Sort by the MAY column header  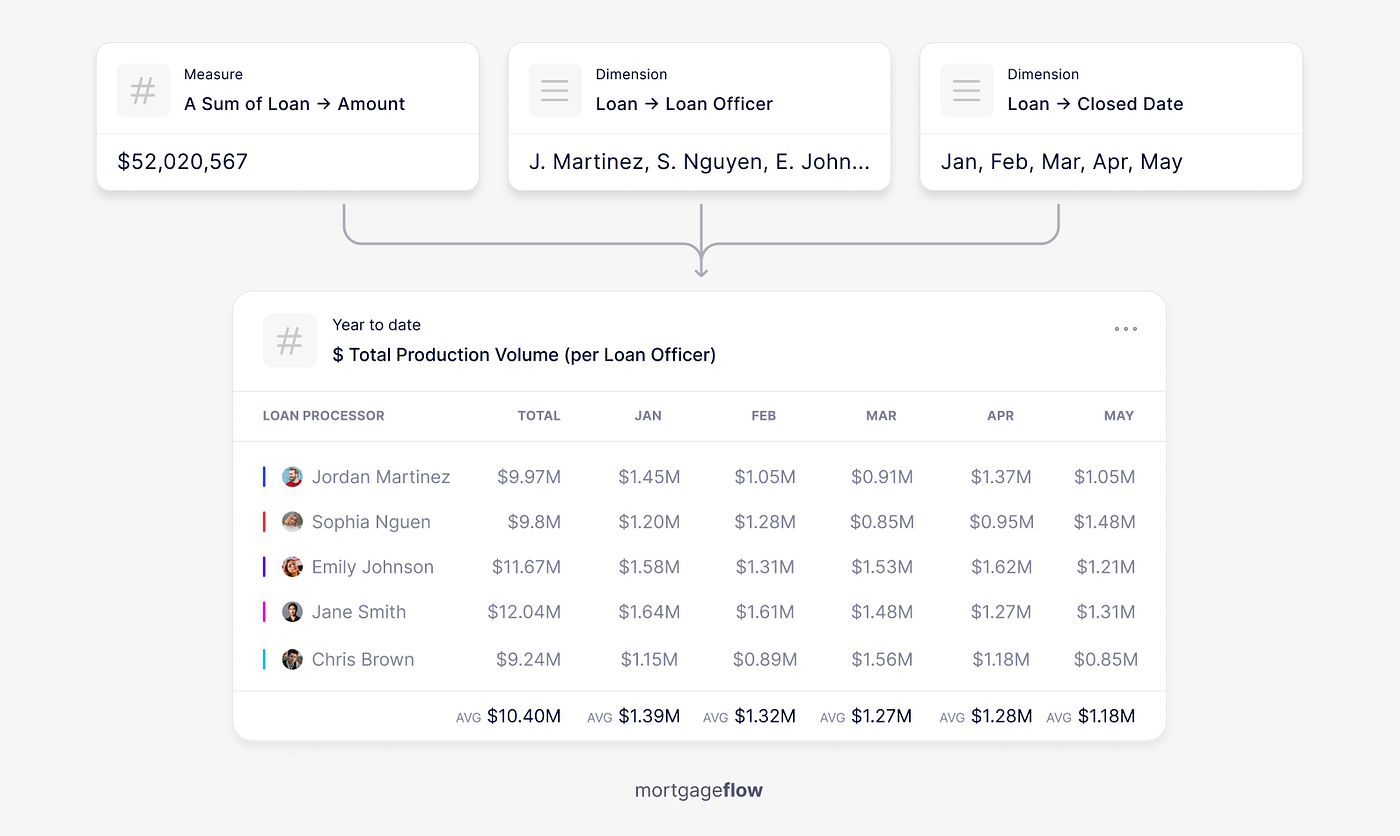(x=1119, y=416)
